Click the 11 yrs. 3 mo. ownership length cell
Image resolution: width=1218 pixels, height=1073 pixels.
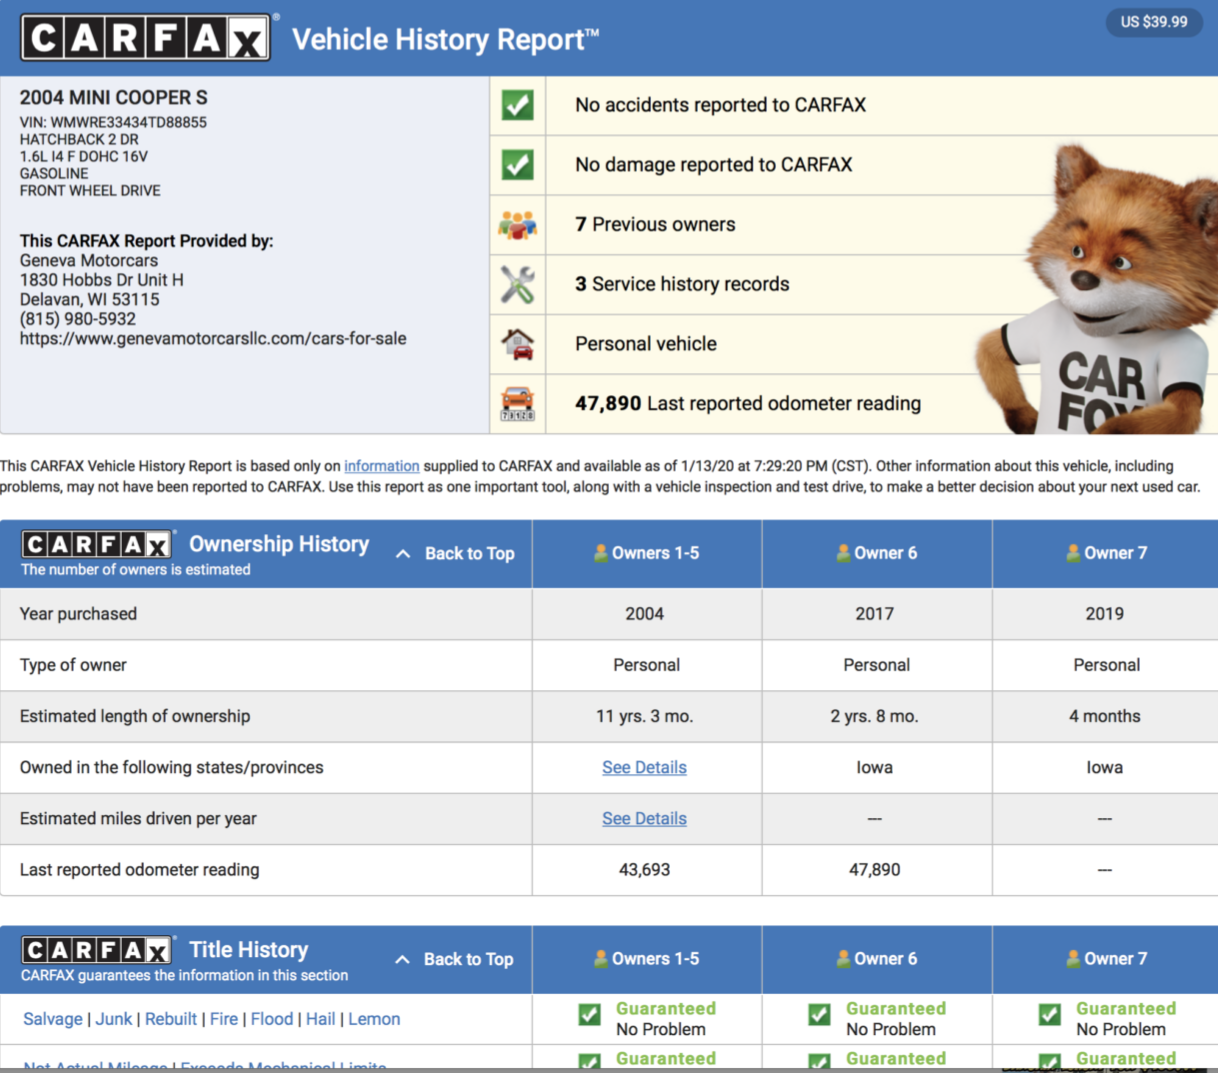click(x=645, y=716)
